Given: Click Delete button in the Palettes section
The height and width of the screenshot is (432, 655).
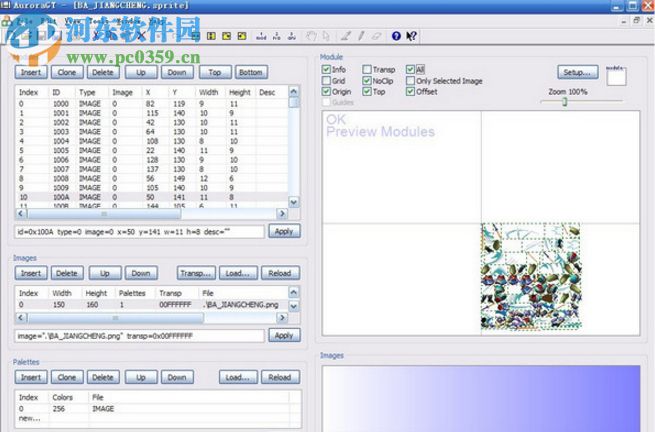Looking at the screenshot, I should [x=103, y=377].
